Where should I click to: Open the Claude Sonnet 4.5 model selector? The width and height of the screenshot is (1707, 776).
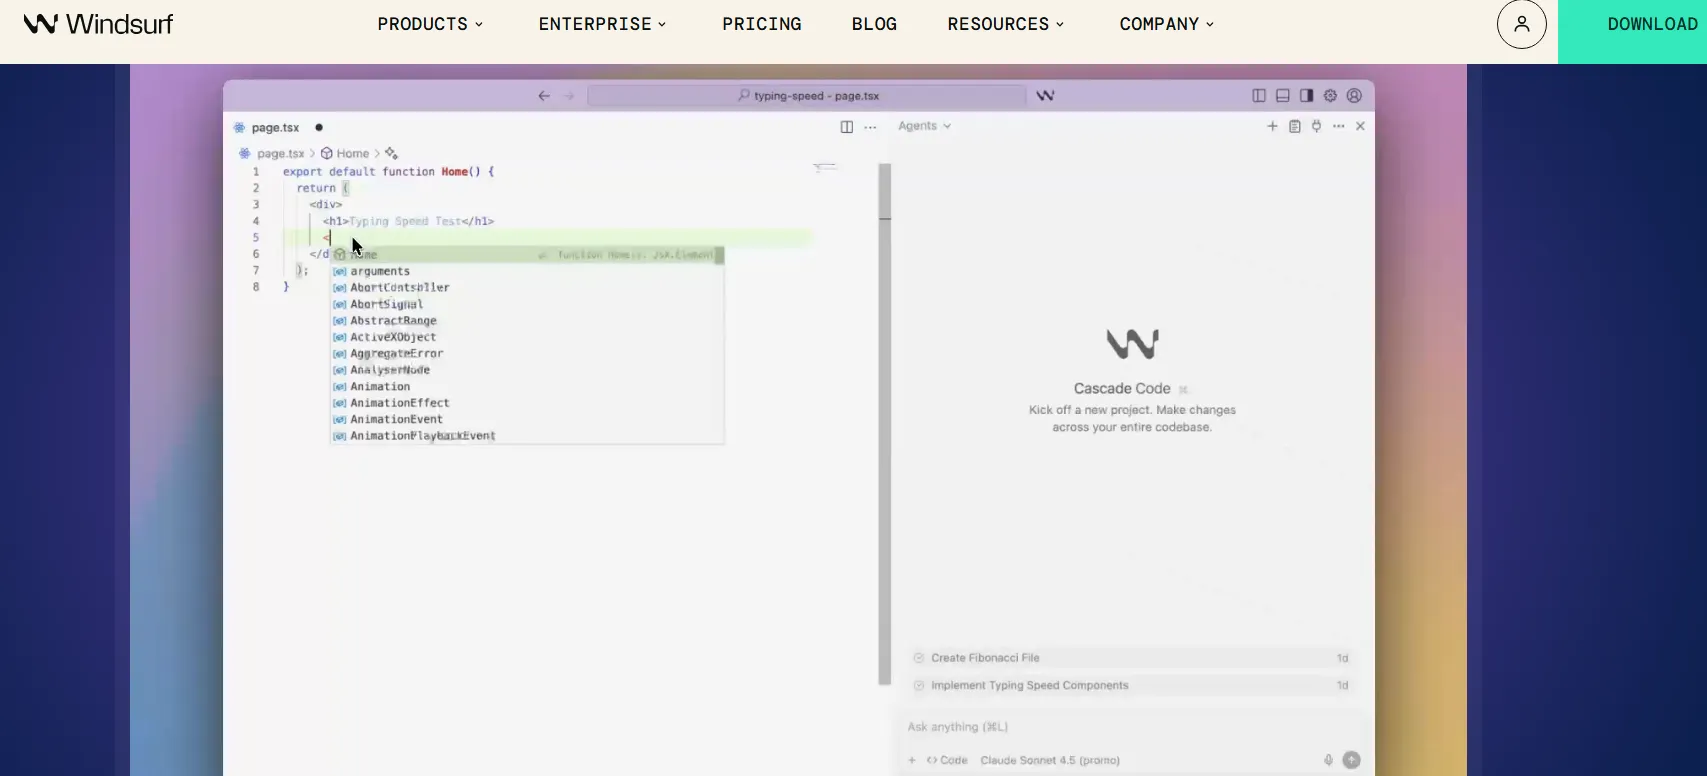pos(1050,760)
